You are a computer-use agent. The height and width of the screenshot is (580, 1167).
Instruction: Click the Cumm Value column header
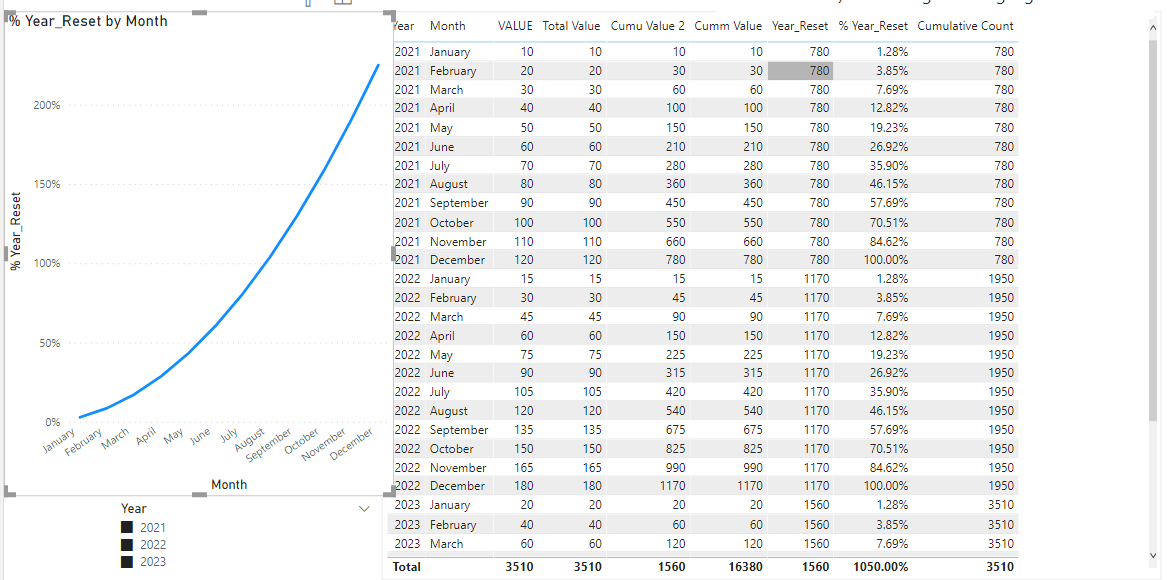tap(728, 26)
